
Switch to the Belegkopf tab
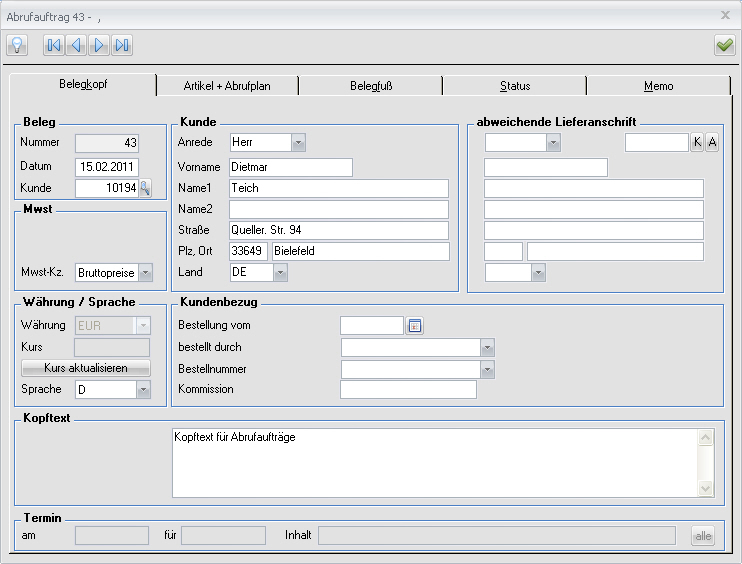tap(83, 85)
